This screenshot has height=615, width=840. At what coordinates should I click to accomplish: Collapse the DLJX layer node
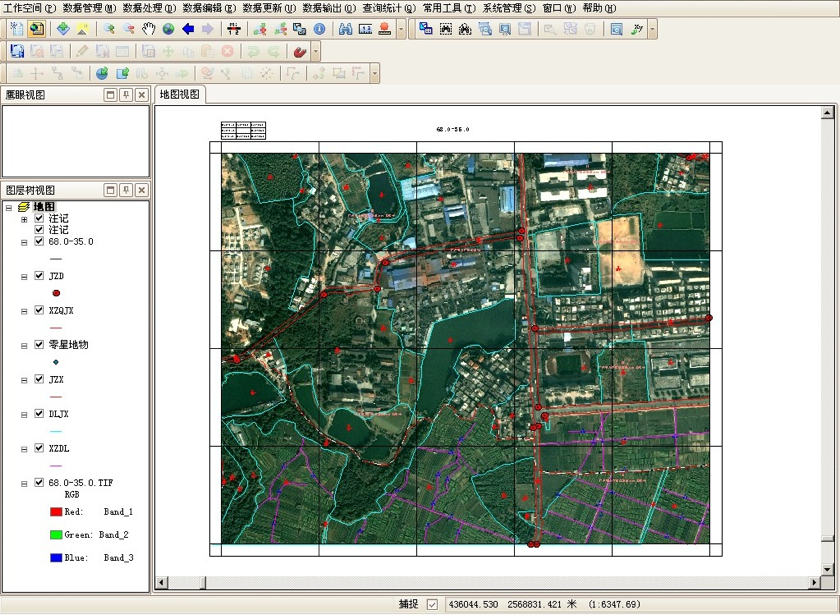pyautogui.click(x=24, y=414)
